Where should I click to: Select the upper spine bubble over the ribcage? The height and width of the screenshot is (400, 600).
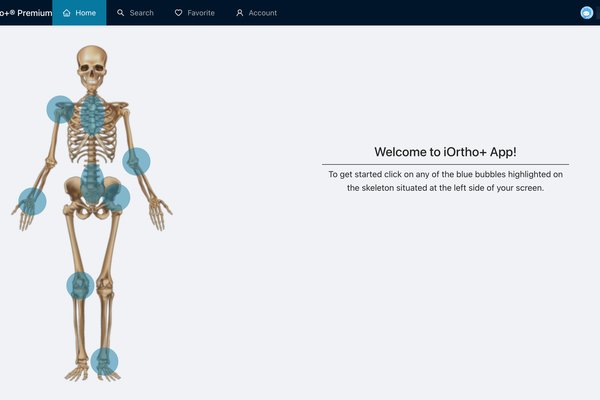point(92,115)
